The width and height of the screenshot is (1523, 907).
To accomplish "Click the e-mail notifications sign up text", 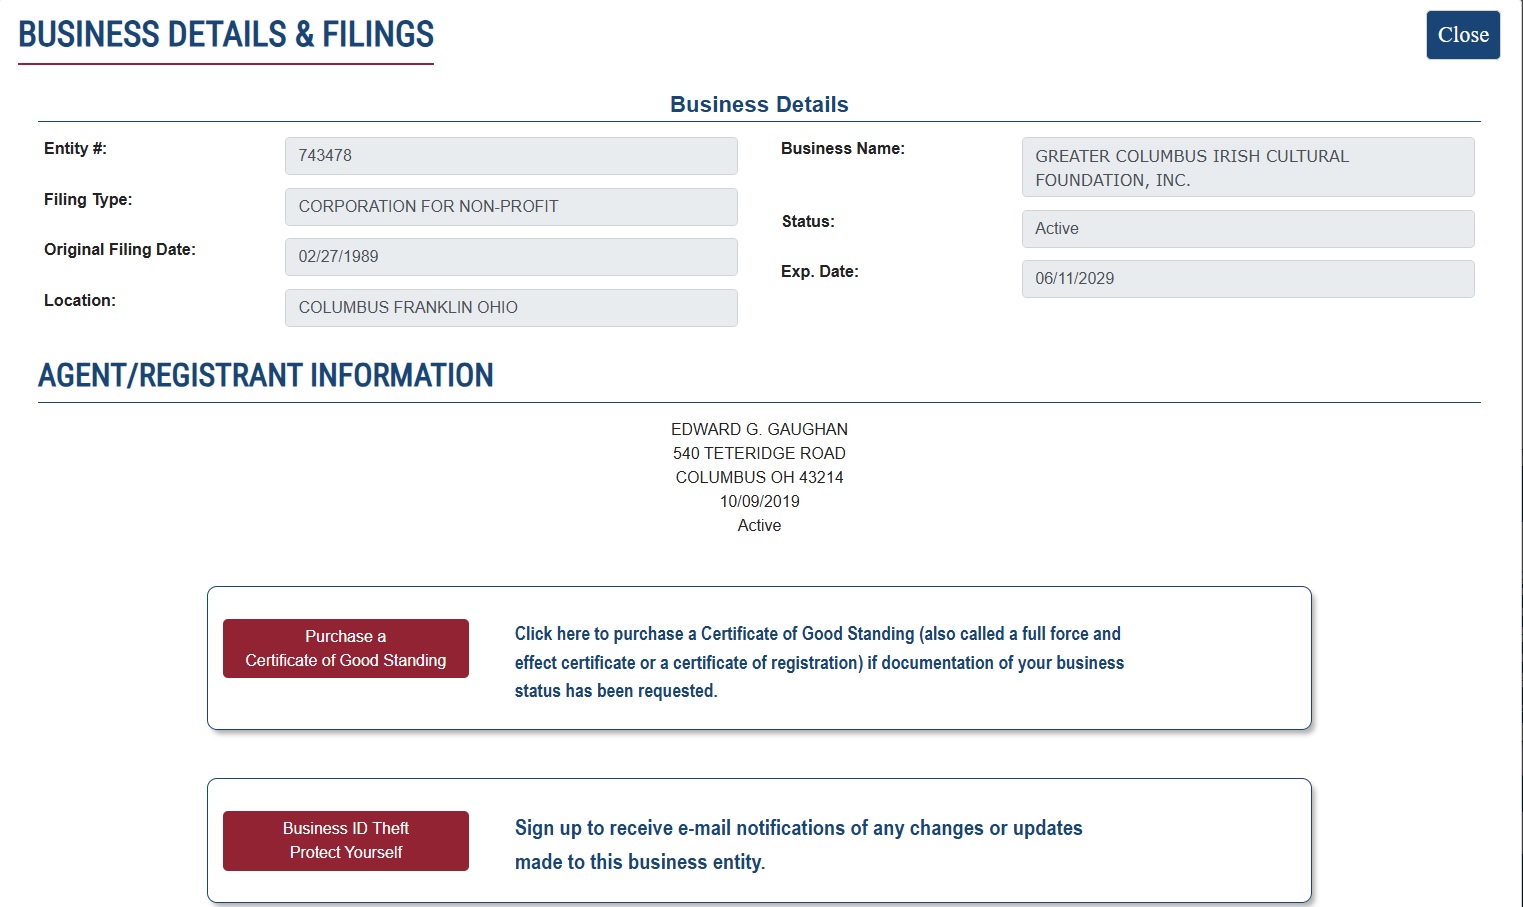I will (x=798, y=844).
